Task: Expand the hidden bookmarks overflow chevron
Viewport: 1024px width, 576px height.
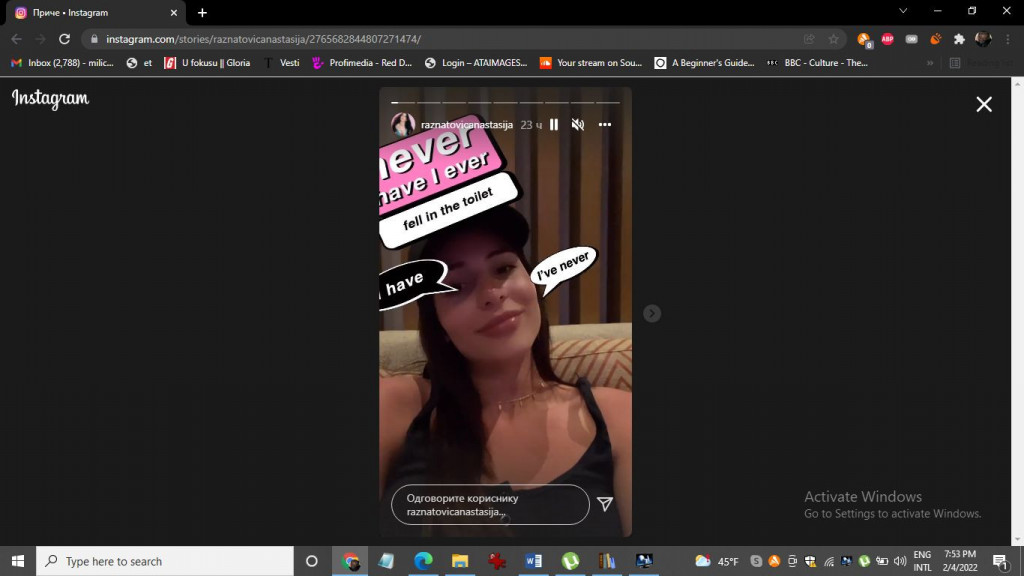Action: click(x=930, y=62)
